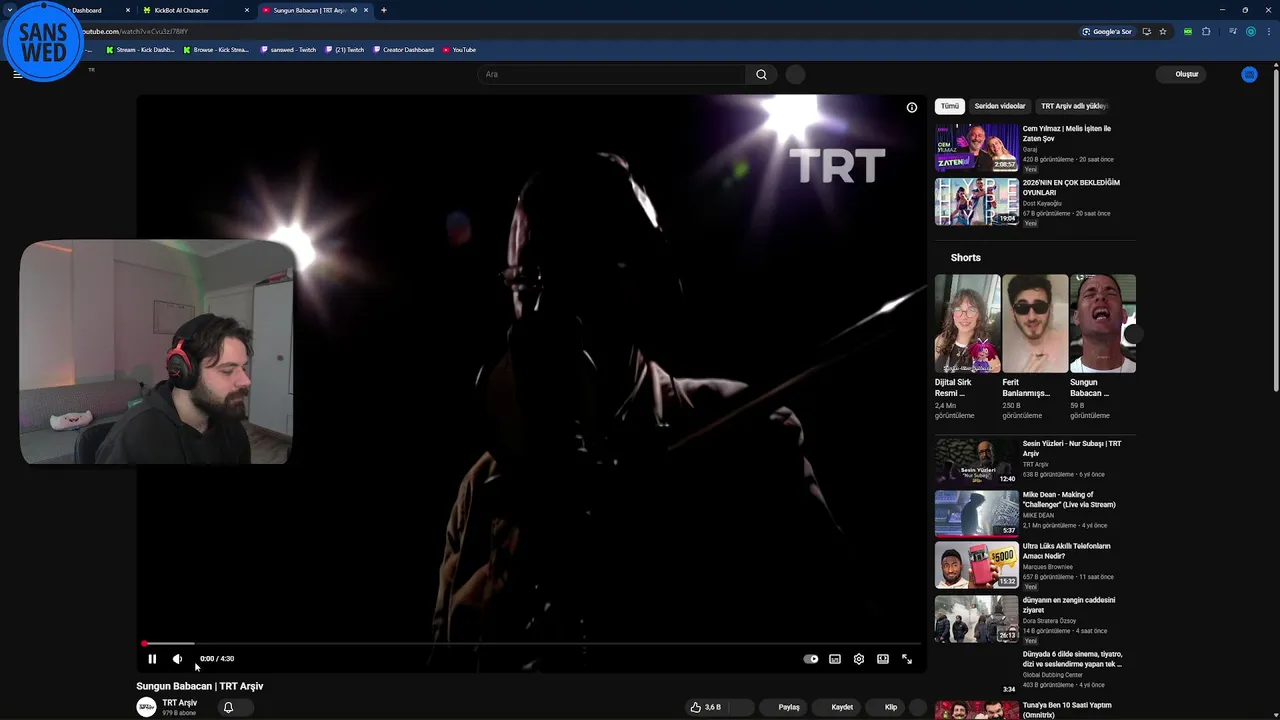The height and width of the screenshot is (720, 1280).
Task: Open the Creator Dashboard bookmark
Action: (x=404, y=49)
